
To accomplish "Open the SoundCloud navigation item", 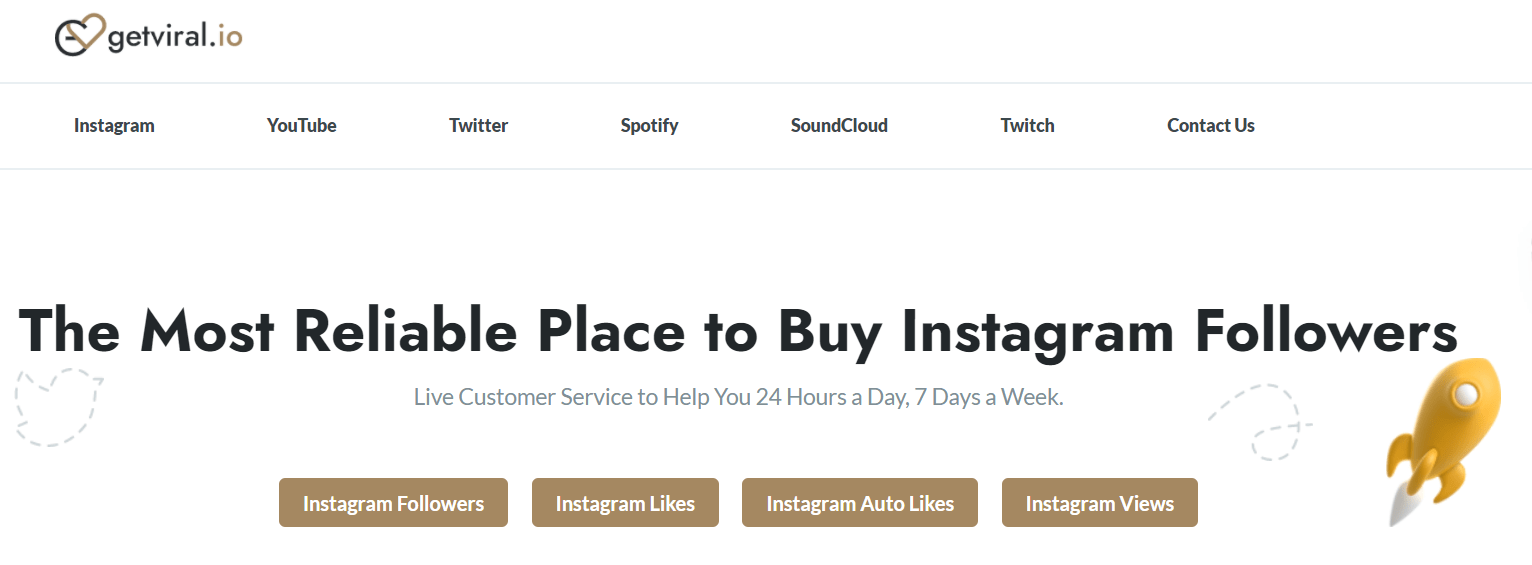I will click(x=839, y=126).
